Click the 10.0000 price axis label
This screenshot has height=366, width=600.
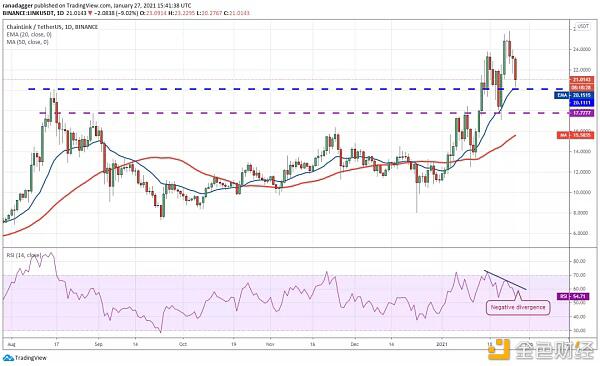coord(581,192)
